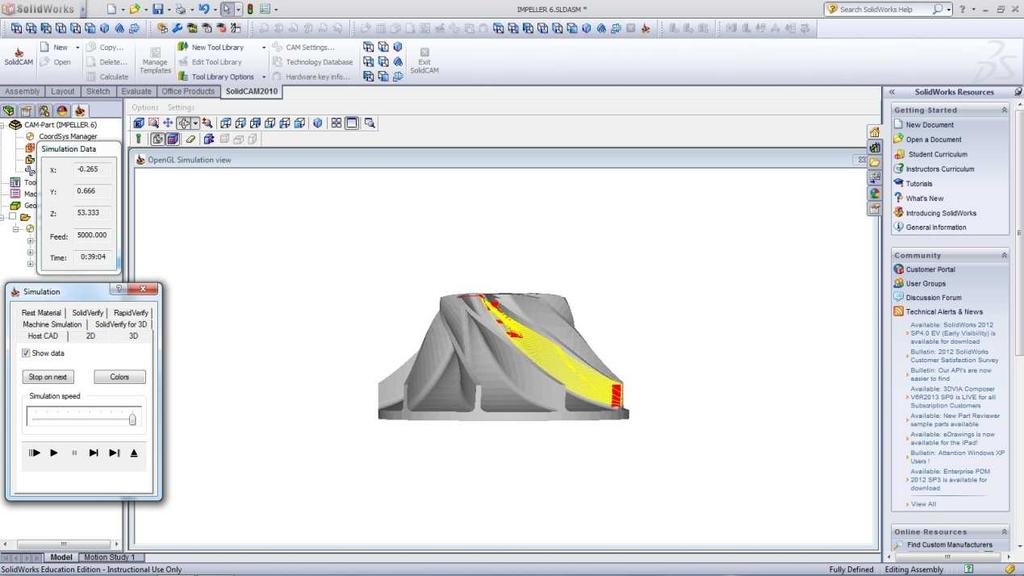This screenshot has height=576, width=1024.
Task: Click the Options menu in simulation view
Action: coord(145,108)
